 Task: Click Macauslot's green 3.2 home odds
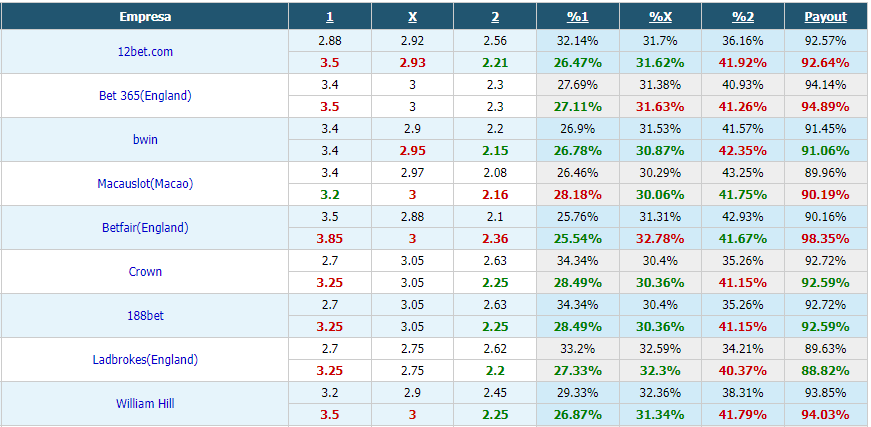(x=330, y=195)
